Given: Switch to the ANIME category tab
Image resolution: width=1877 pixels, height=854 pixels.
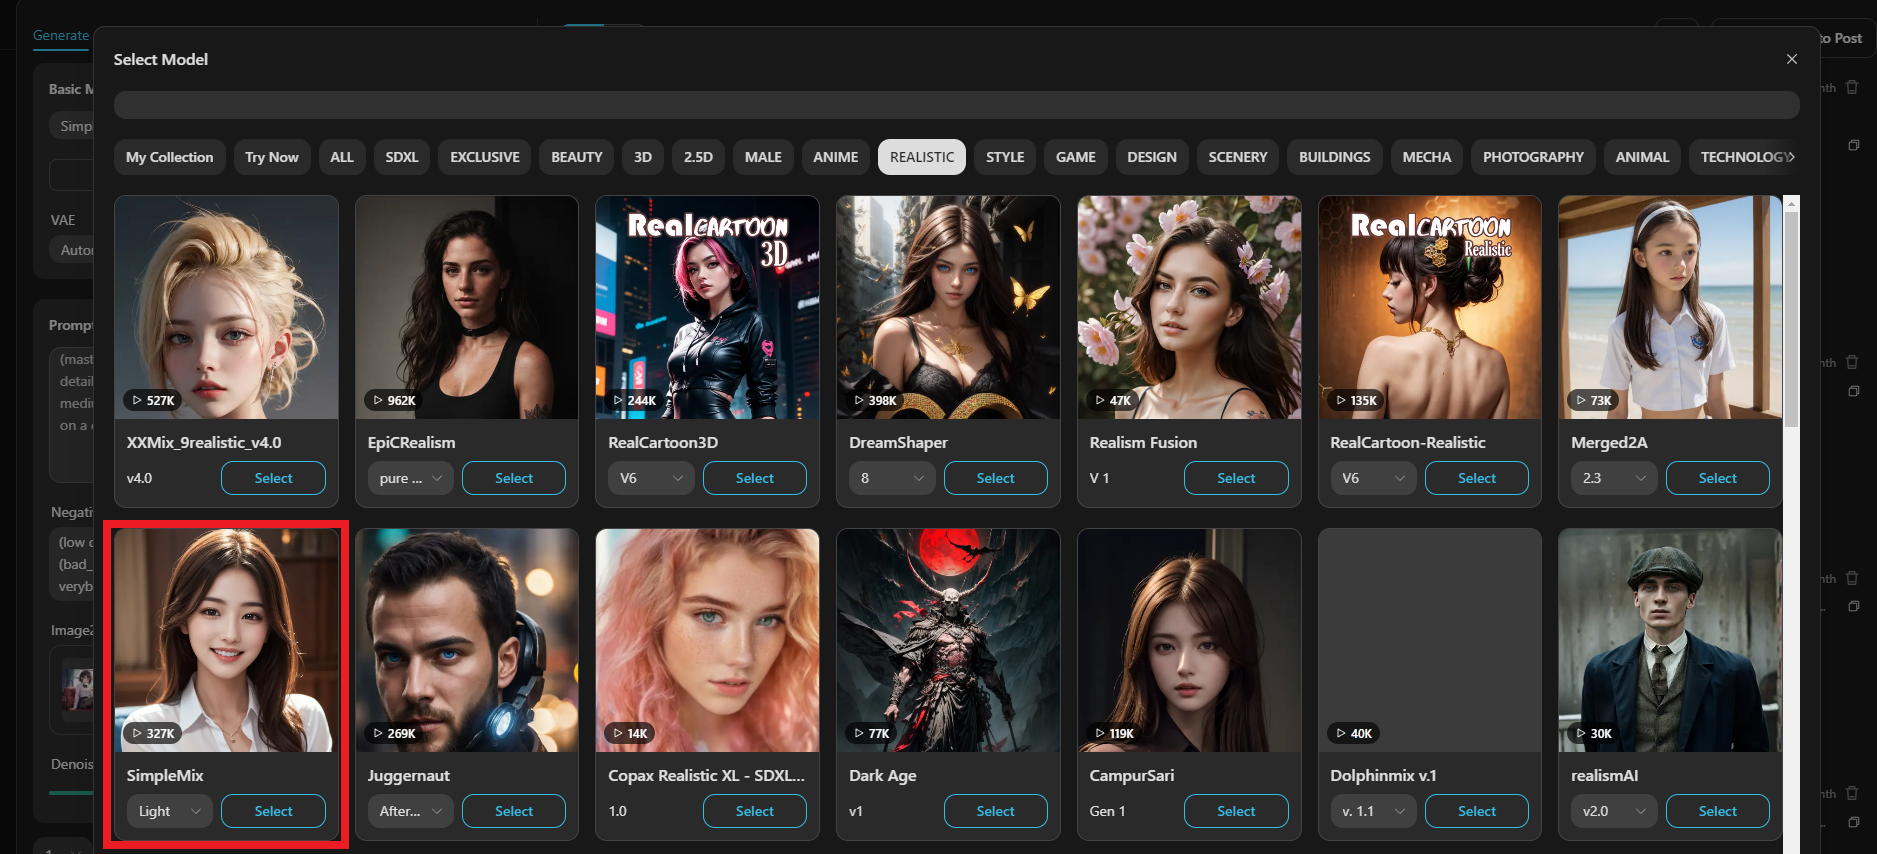Looking at the screenshot, I should coord(835,157).
